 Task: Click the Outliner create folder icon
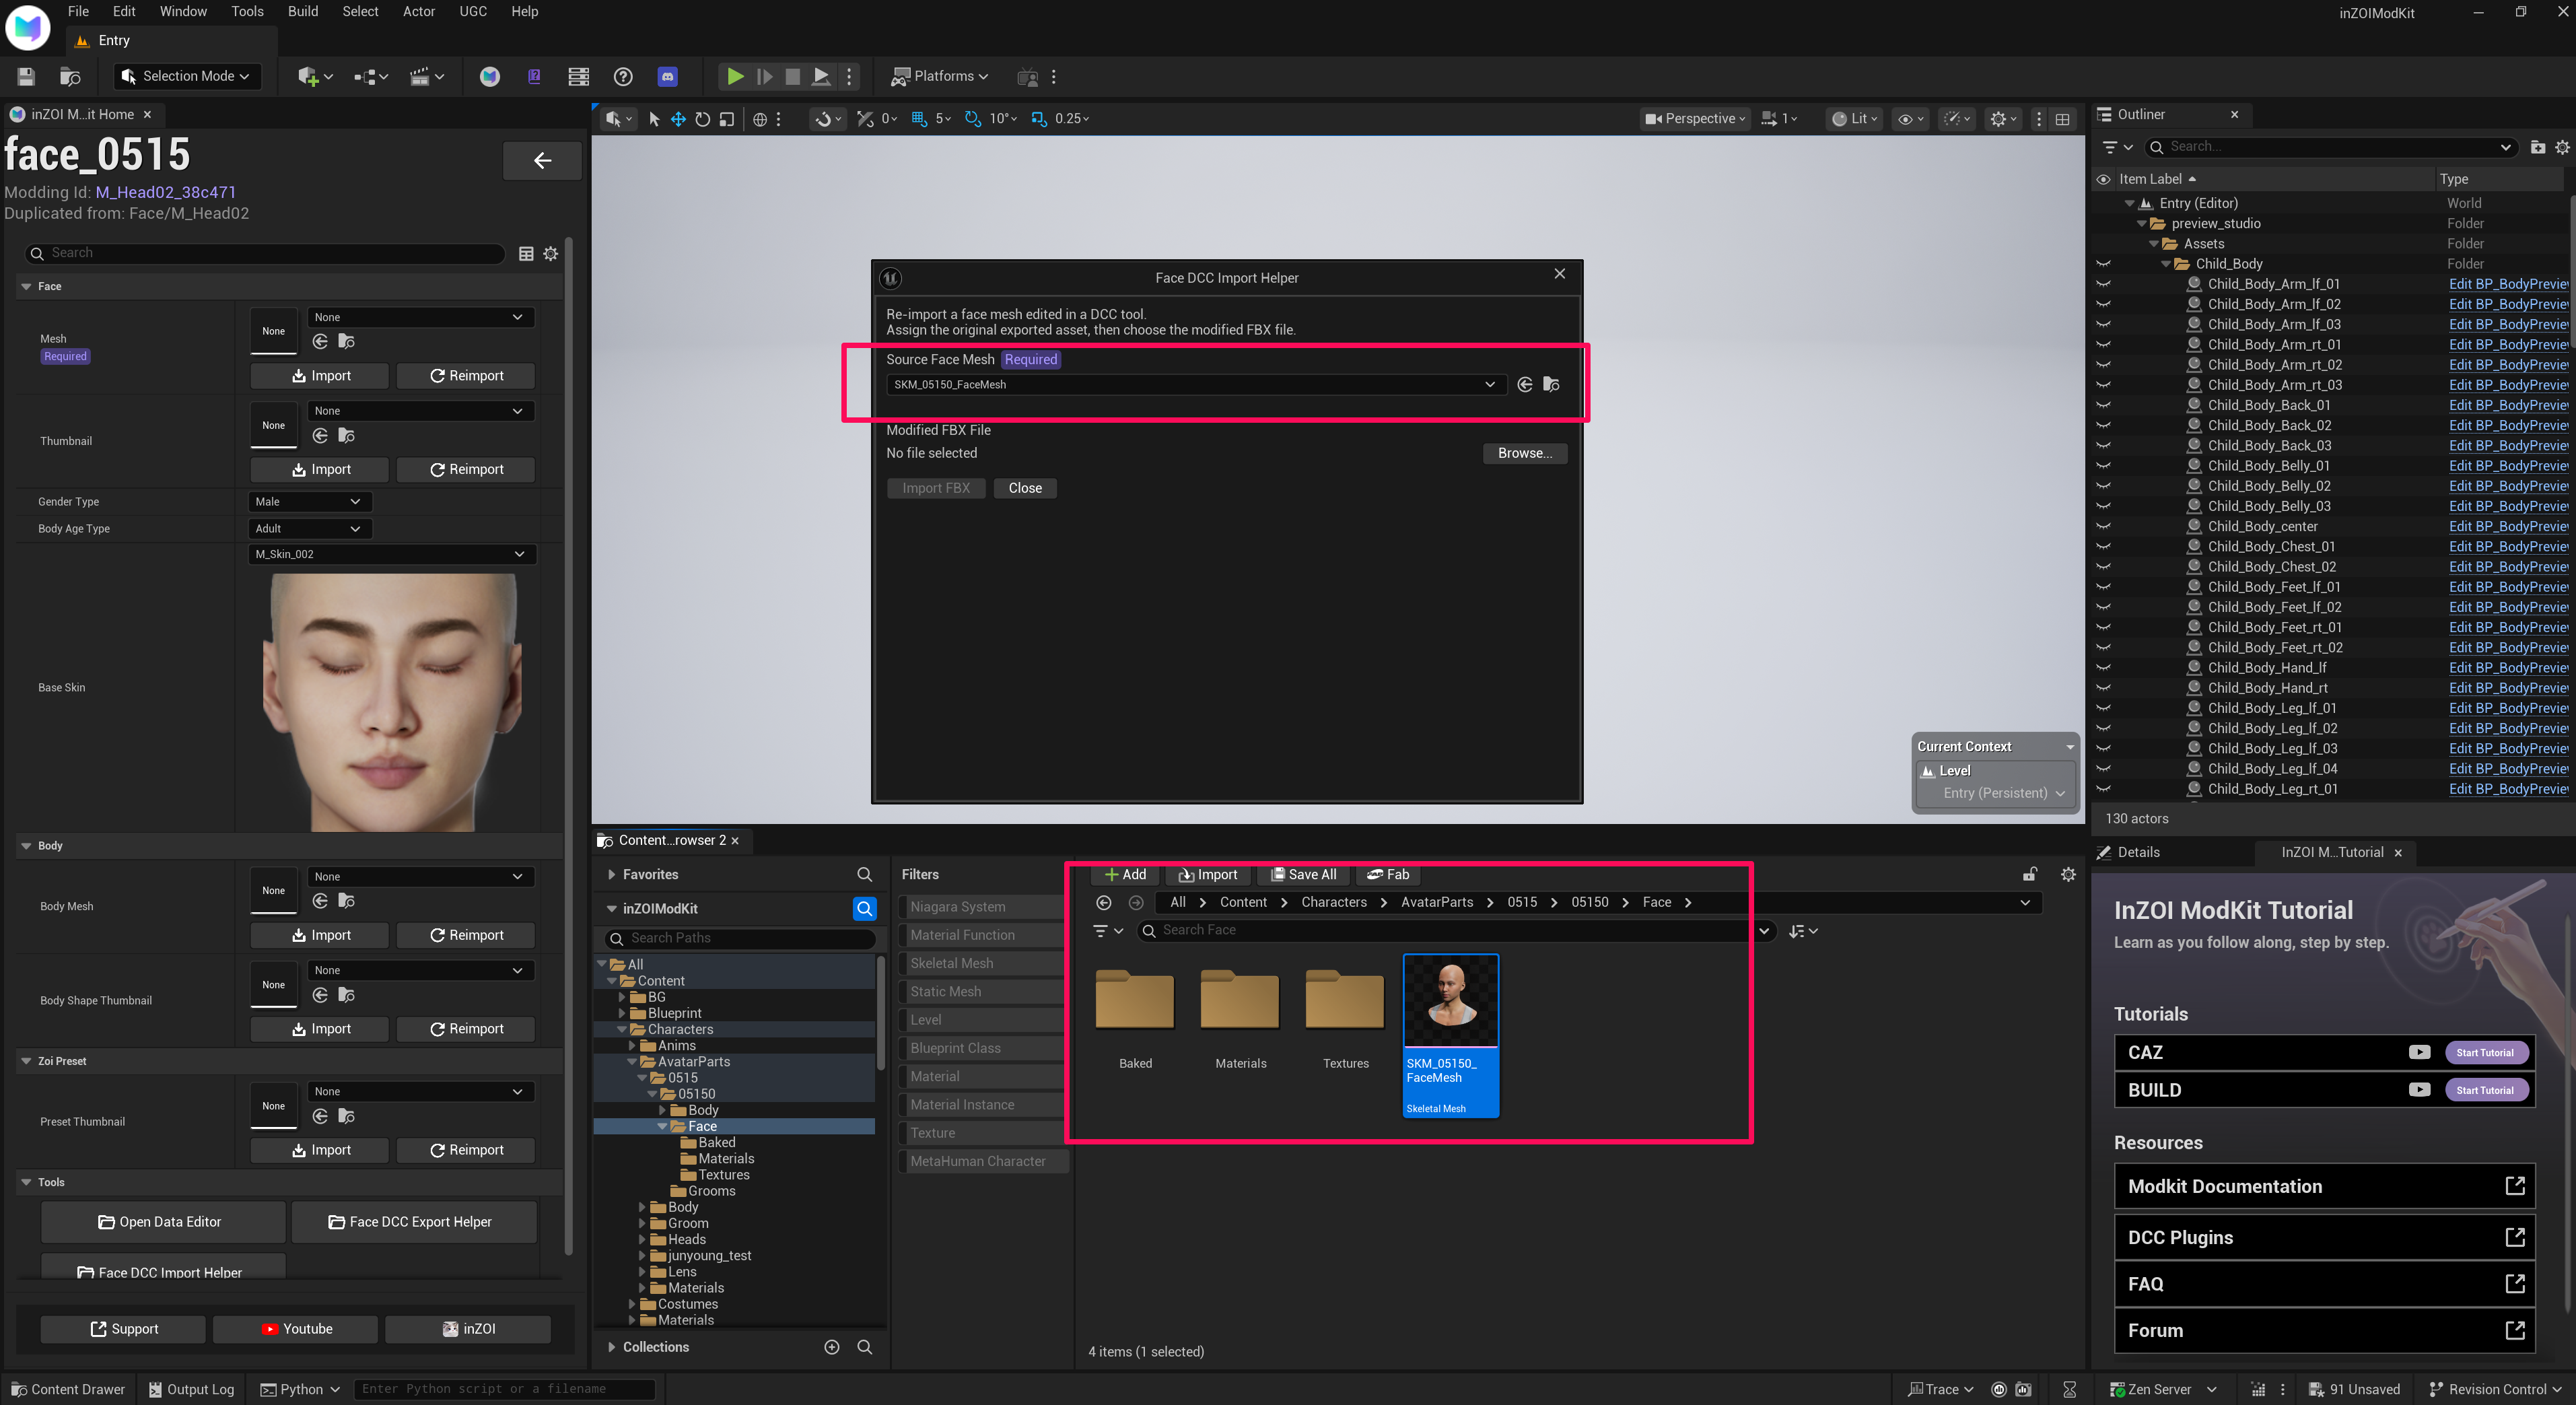pos(2537,147)
